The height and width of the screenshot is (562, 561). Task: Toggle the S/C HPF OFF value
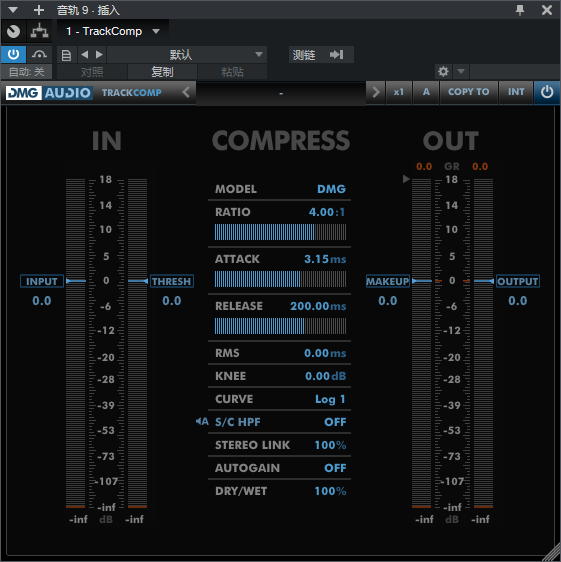coord(335,422)
